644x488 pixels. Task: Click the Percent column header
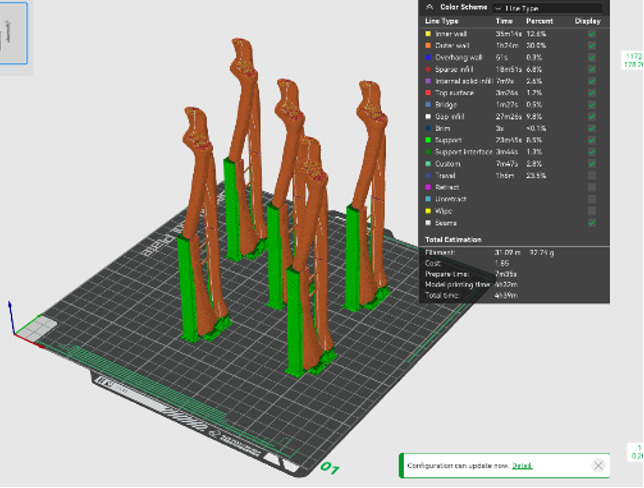[x=539, y=21]
